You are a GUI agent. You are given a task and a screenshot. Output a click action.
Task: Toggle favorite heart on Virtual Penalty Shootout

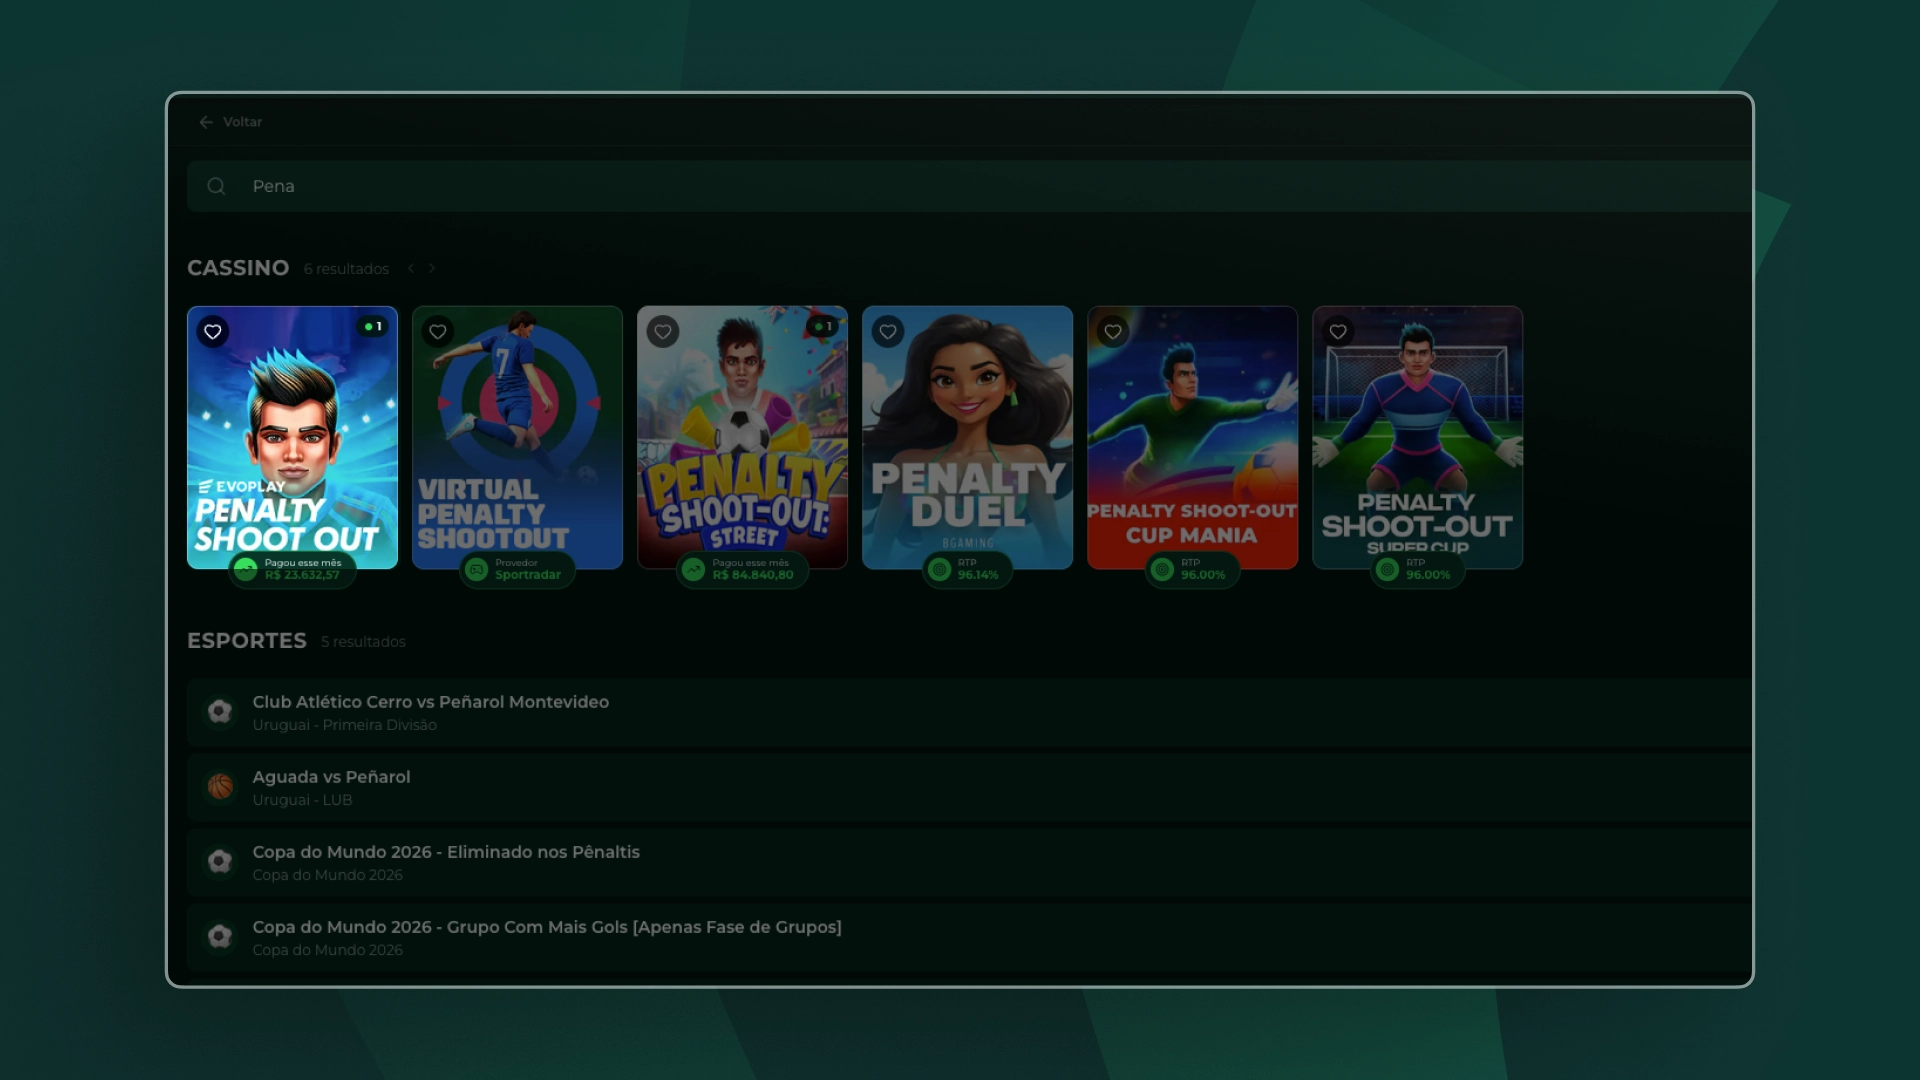coord(438,331)
